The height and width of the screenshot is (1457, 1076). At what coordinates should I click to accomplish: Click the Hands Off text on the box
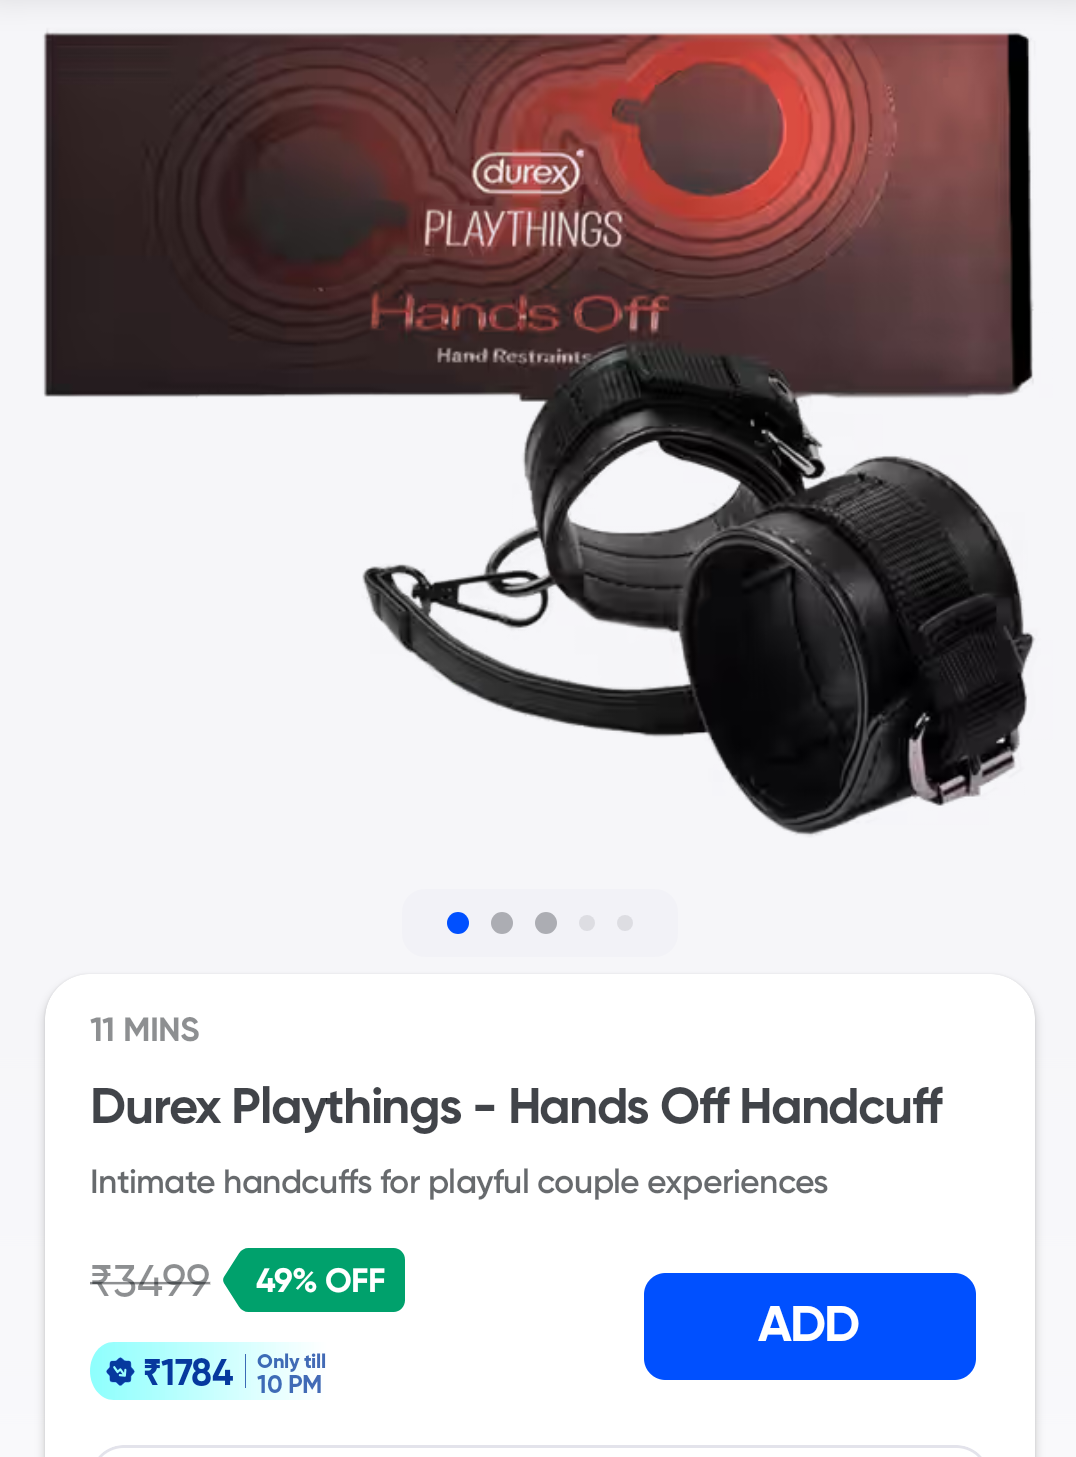(x=518, y=313)
